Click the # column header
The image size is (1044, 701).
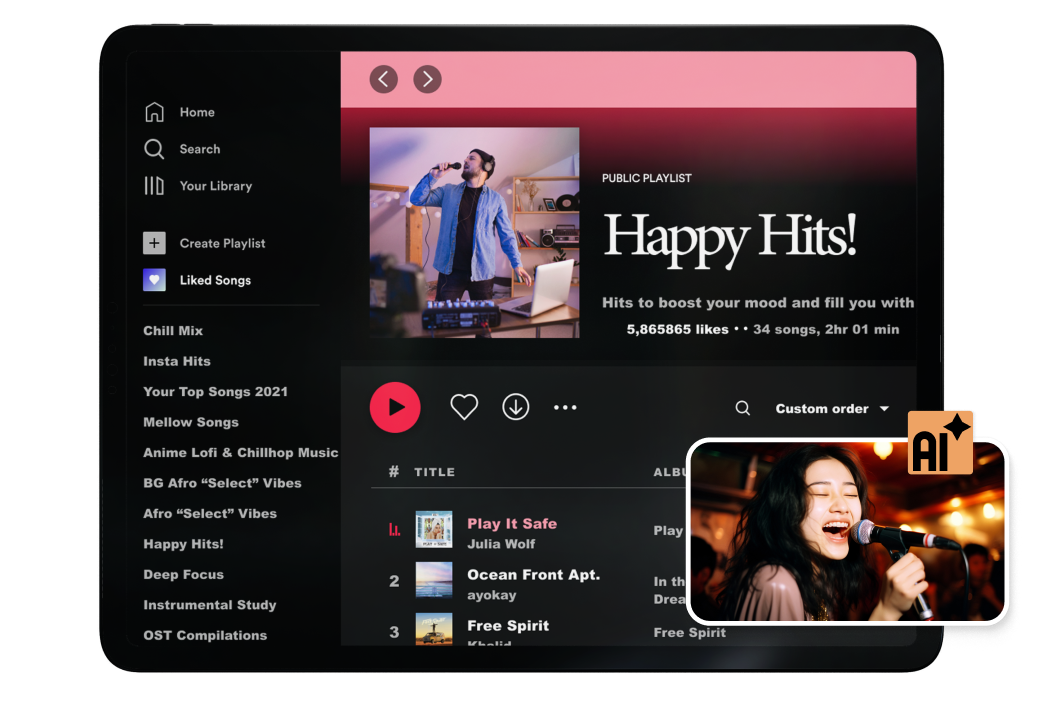click(394, 471)
